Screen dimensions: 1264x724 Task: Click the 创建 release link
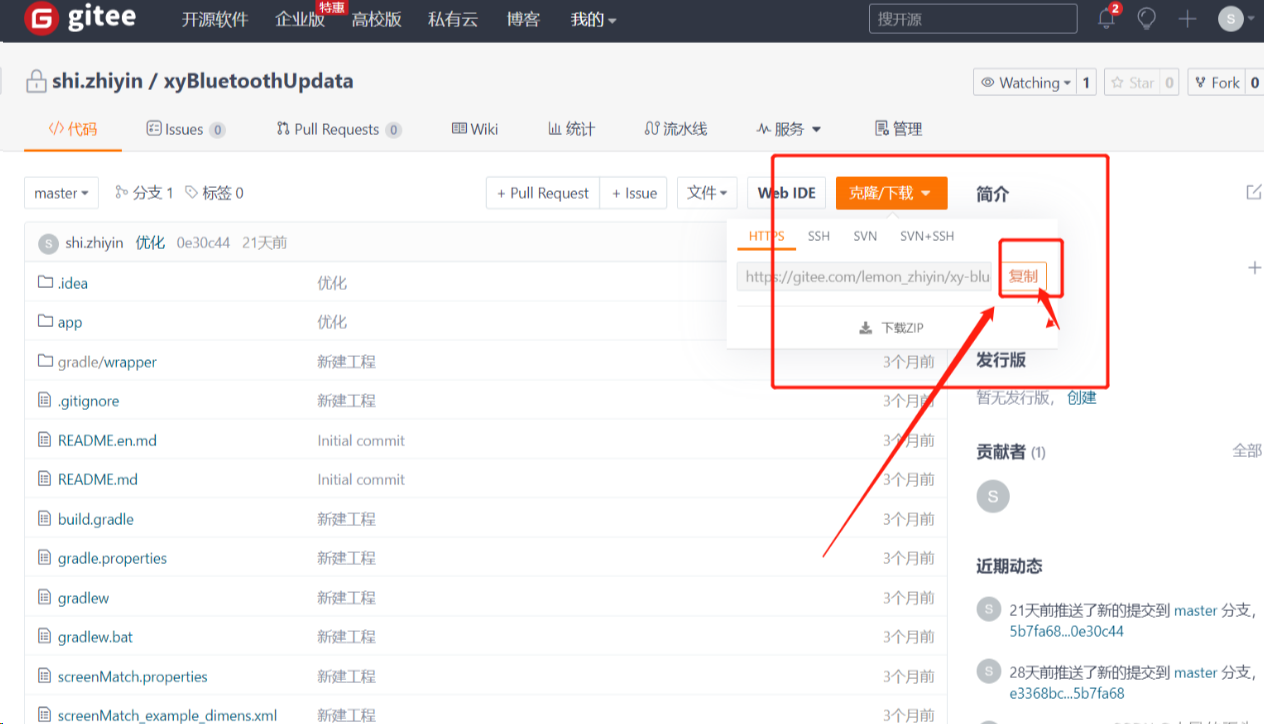pos(1081,398)
